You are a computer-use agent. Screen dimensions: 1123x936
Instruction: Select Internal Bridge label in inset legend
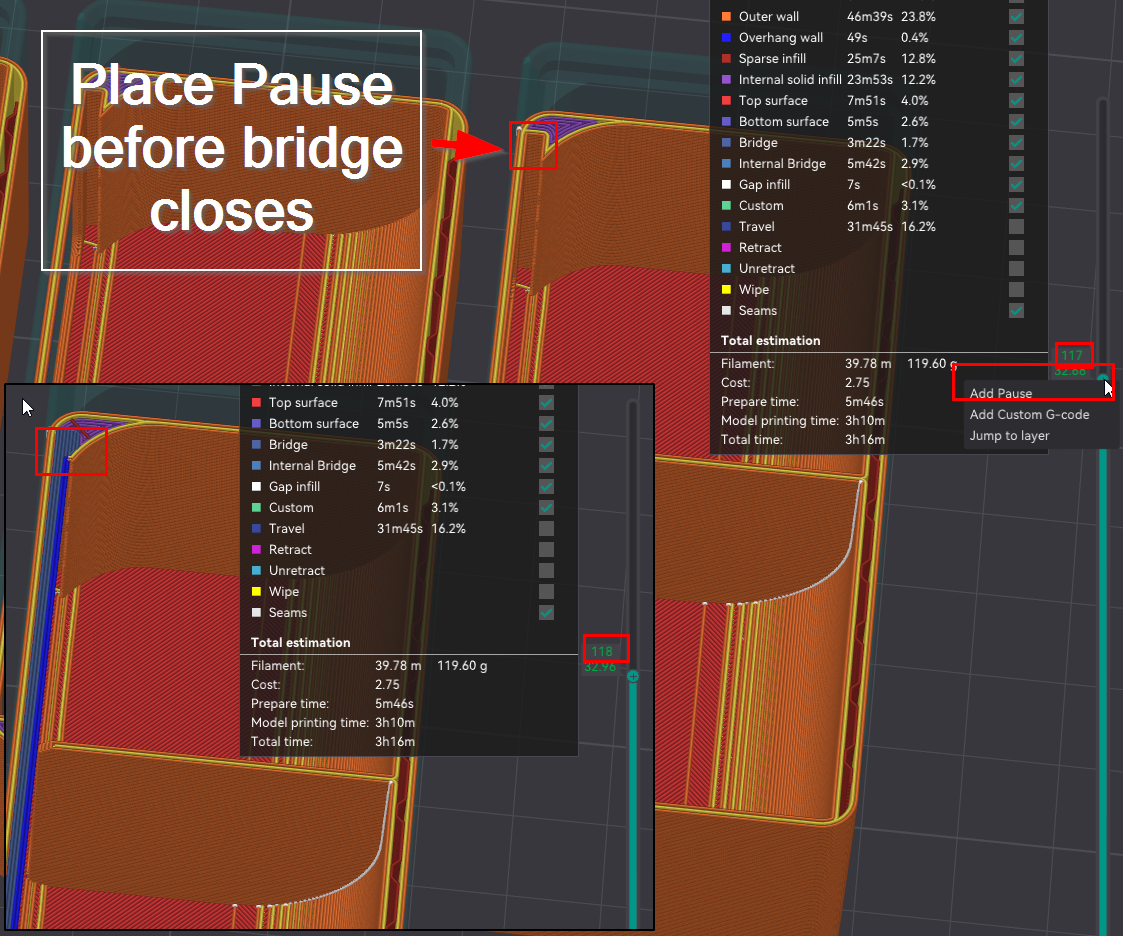tap(312, 465)
